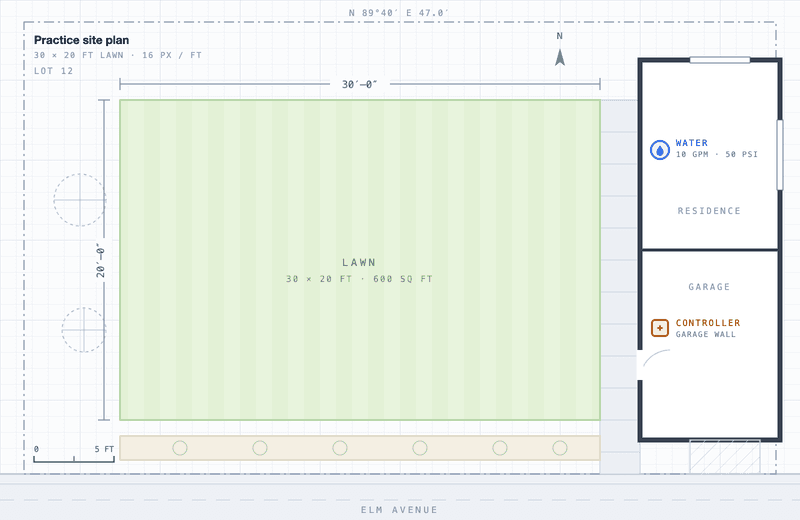Click the hatched garage driveway apron
Screen dimensions: 800x520
point(725,456)
